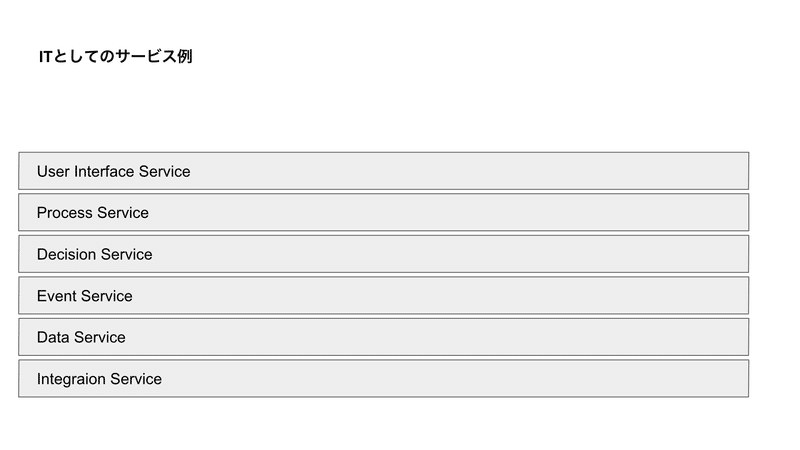Viewport: 800px width, 450px height.
Task: Click the word "Data"
Action: click(x=53, y=337)
